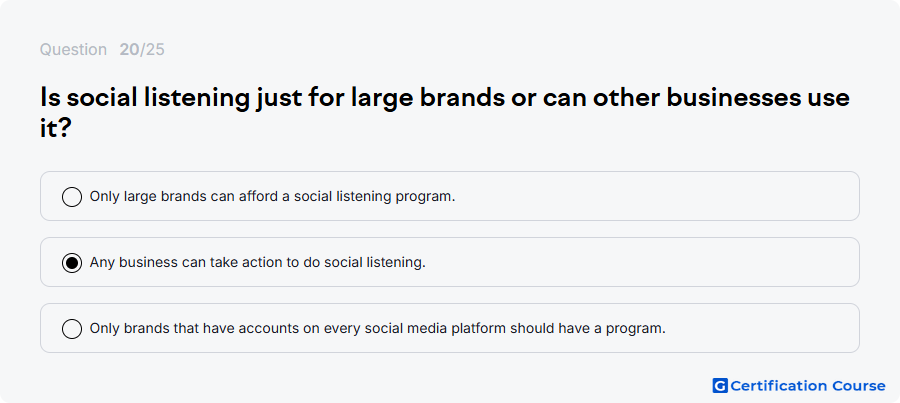The width and height of the screenshot is (900, 403).
Task: Select the filled 'Any business can take action' radio
Action: [x=72, y=263]
